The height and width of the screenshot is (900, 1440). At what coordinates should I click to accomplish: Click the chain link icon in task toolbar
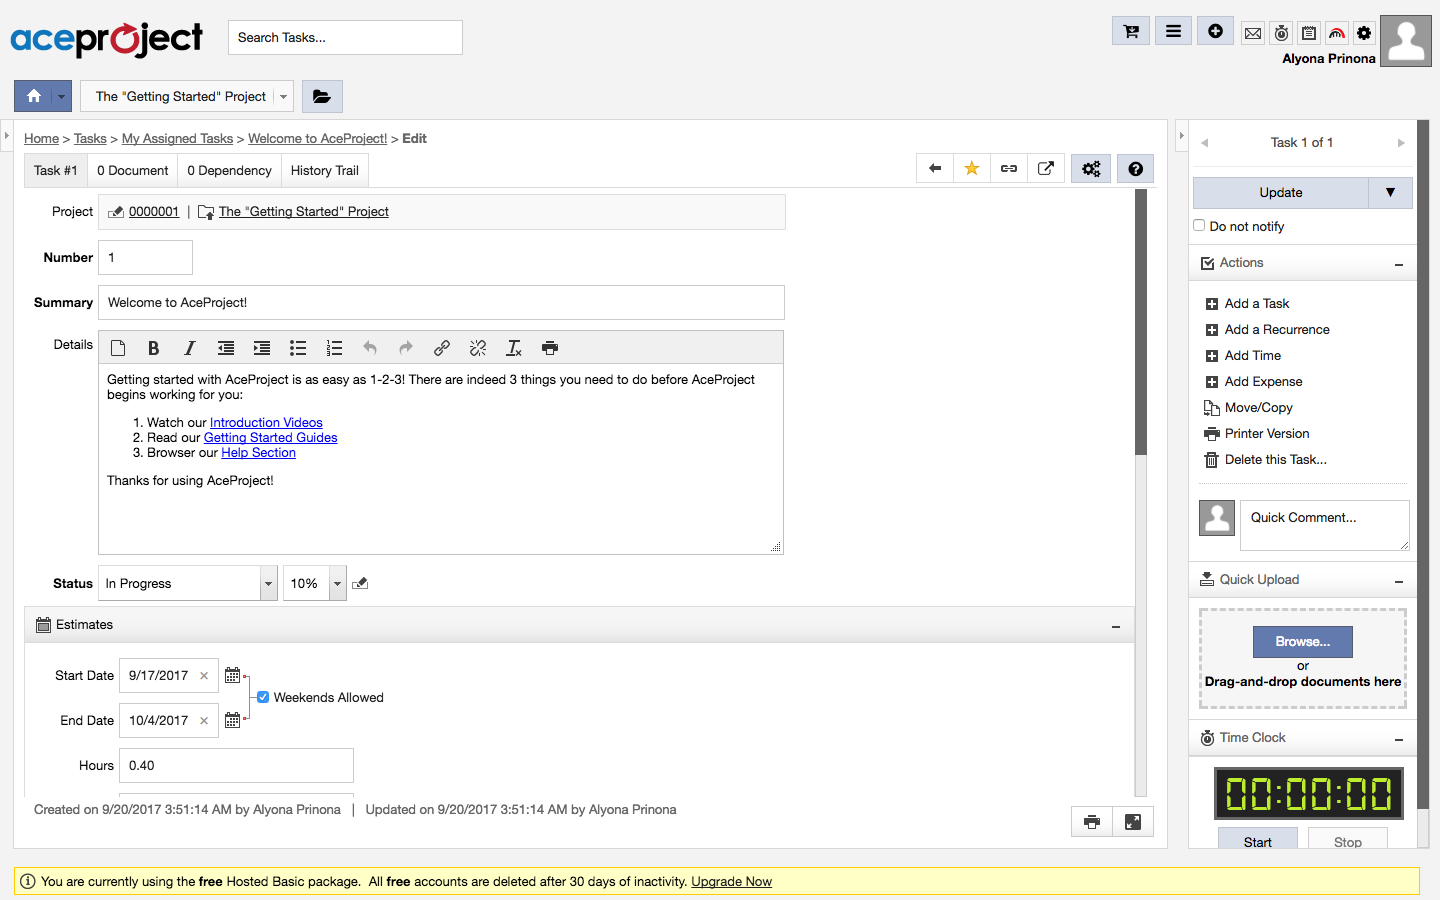[1009, 168]
